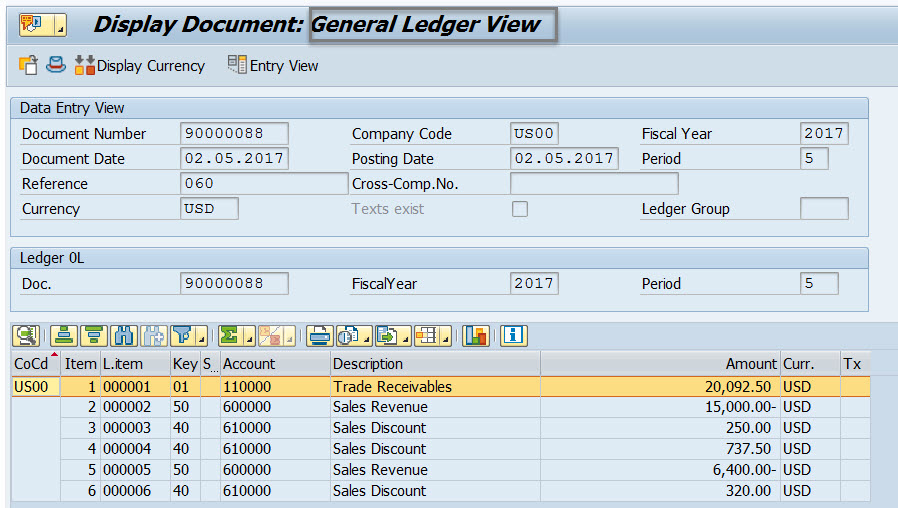
Task: Select the US00 company code cell
Action: [x=36, y=387]
